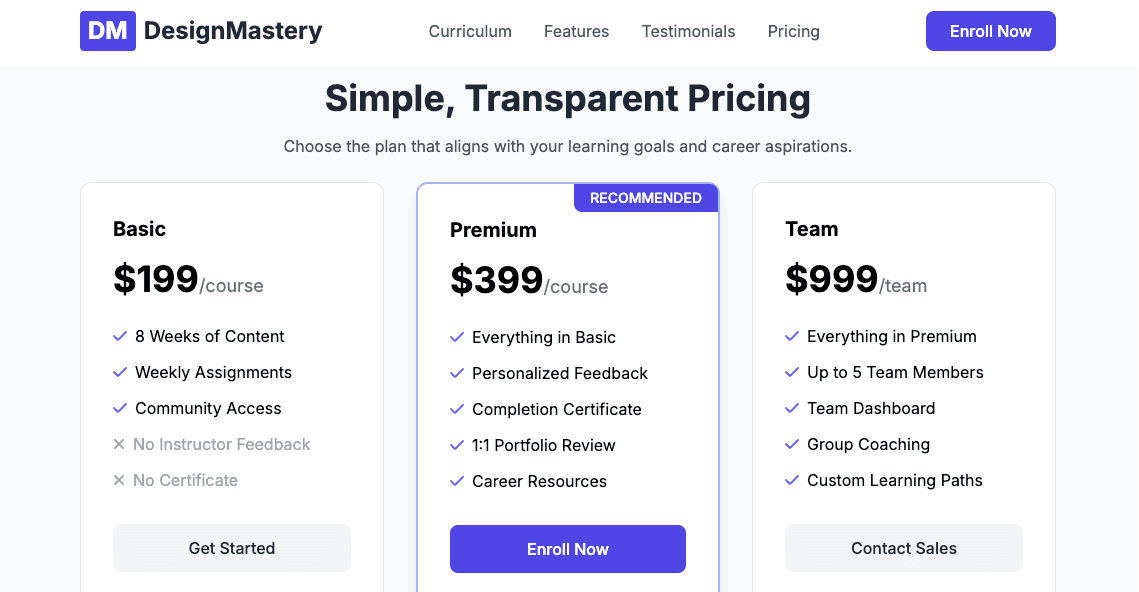Image resolution: width=1139 pixels, height=592 pixels.
Task: Click the checkmark next to Everything in Basic
Action: [x=457, y=337]
